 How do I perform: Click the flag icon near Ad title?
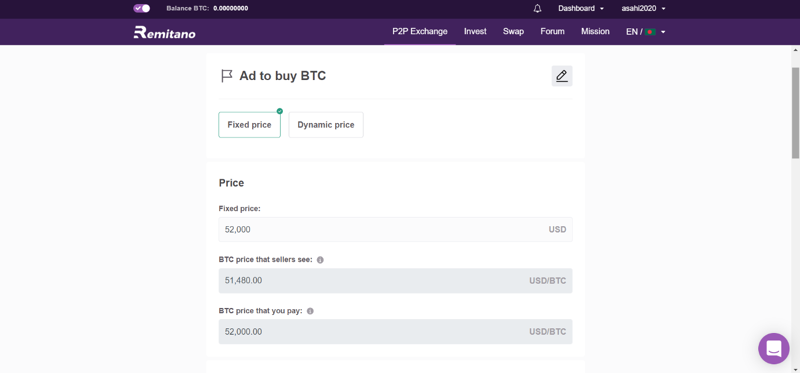pos(227,76)
